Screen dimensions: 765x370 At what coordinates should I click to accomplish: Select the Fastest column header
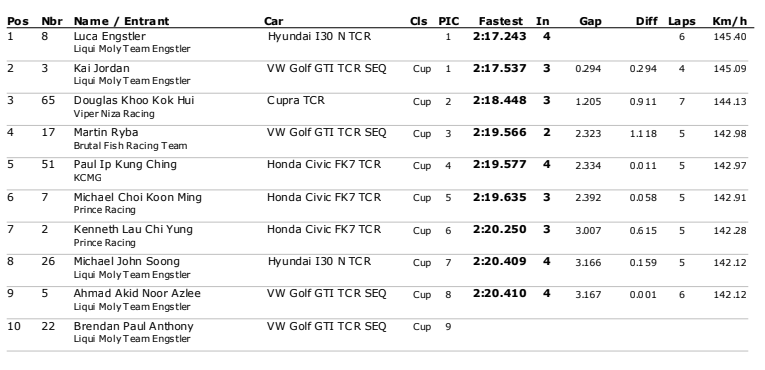[501, 21]
